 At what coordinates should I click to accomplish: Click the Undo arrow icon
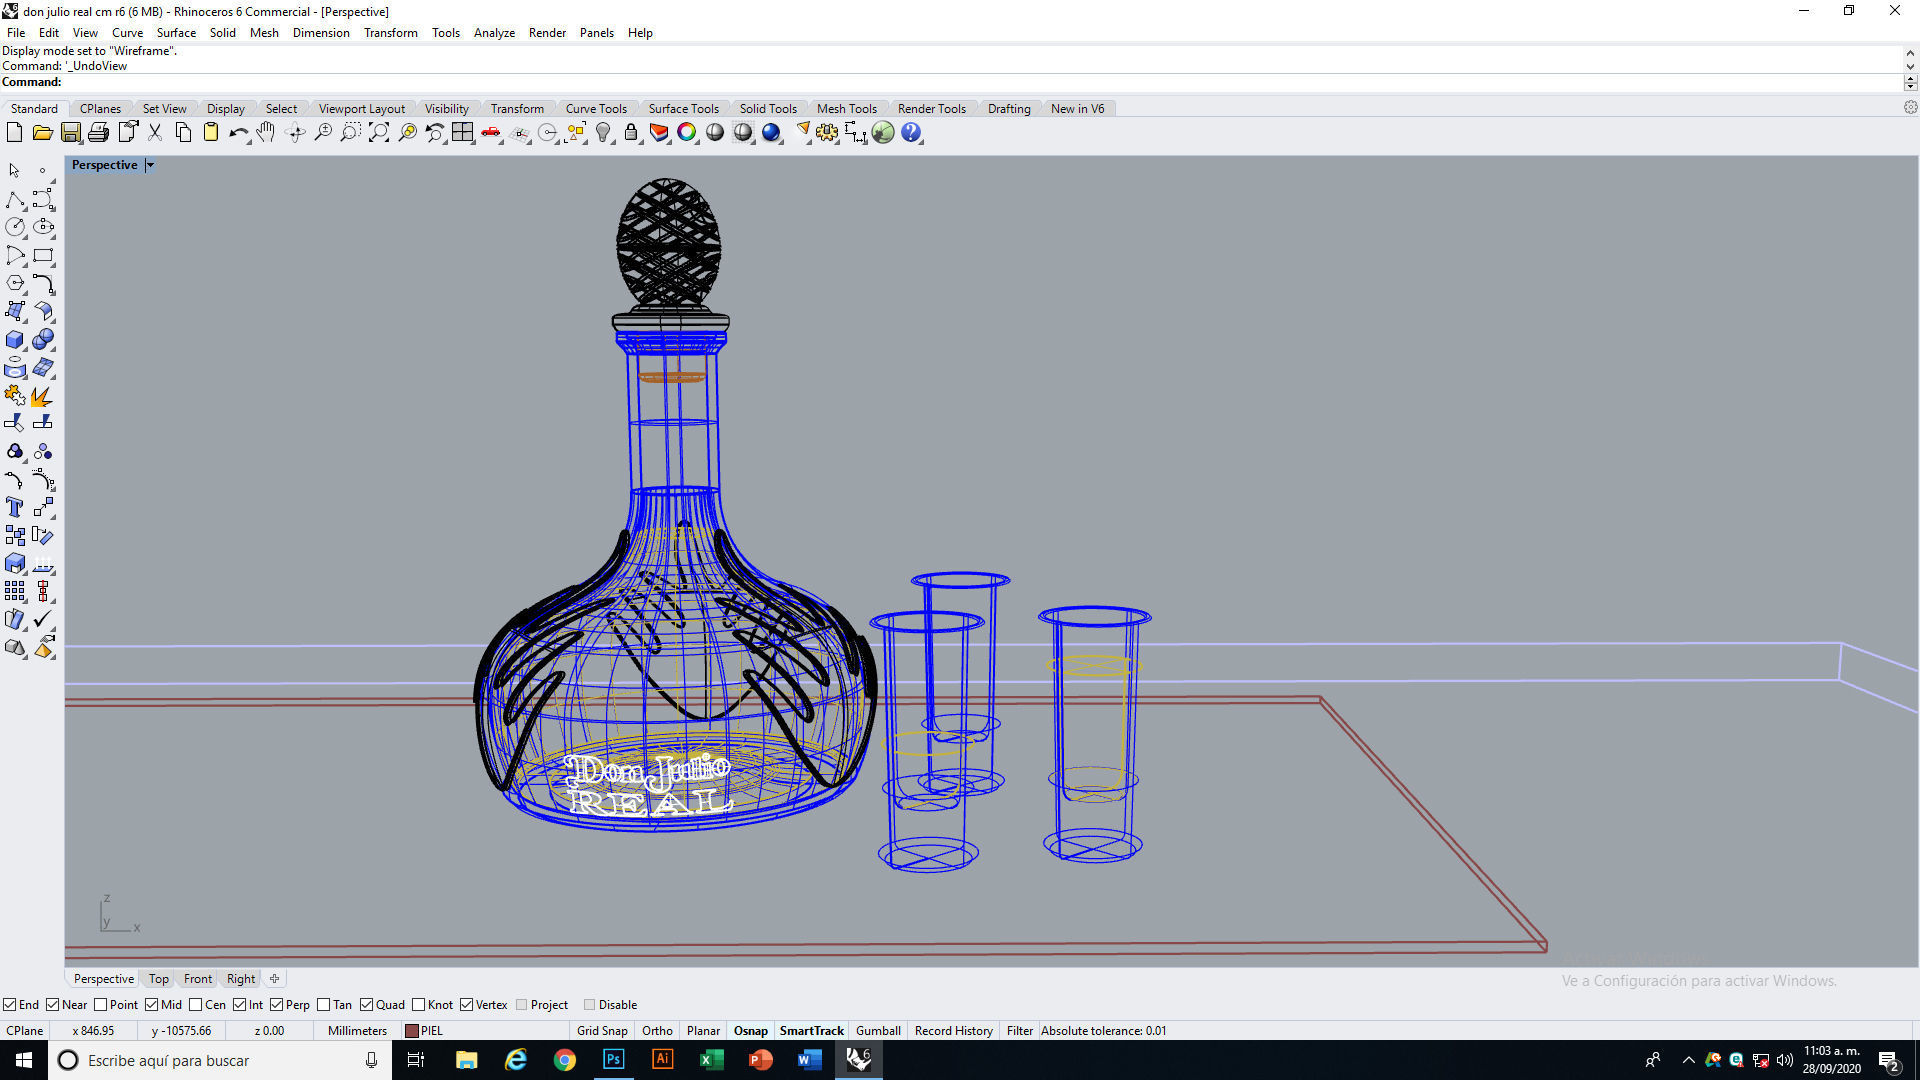(238, 133)
